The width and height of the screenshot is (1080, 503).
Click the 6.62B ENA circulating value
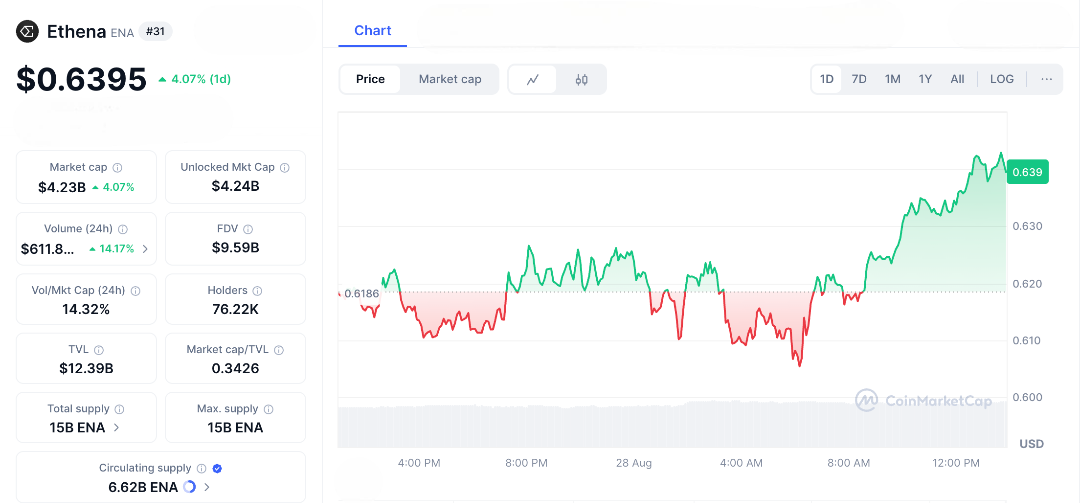coord(143,487)
